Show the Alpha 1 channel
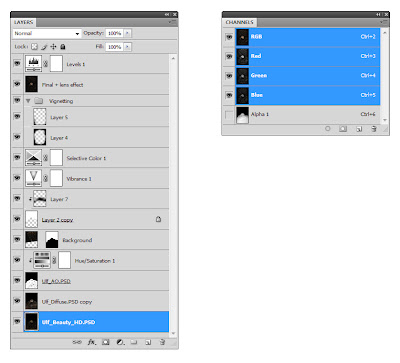Viewport: 400px width, 363px height. [x=229, y=115]
